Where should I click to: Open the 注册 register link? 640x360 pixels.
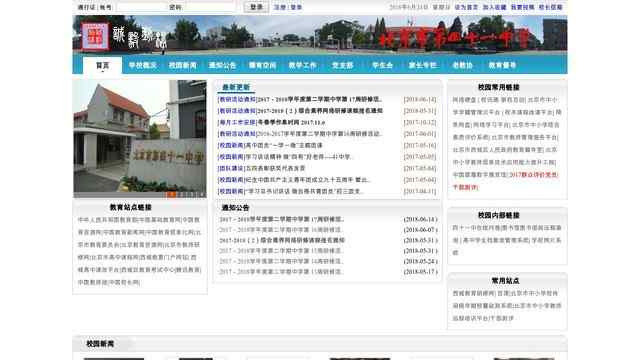pos(280,7)
